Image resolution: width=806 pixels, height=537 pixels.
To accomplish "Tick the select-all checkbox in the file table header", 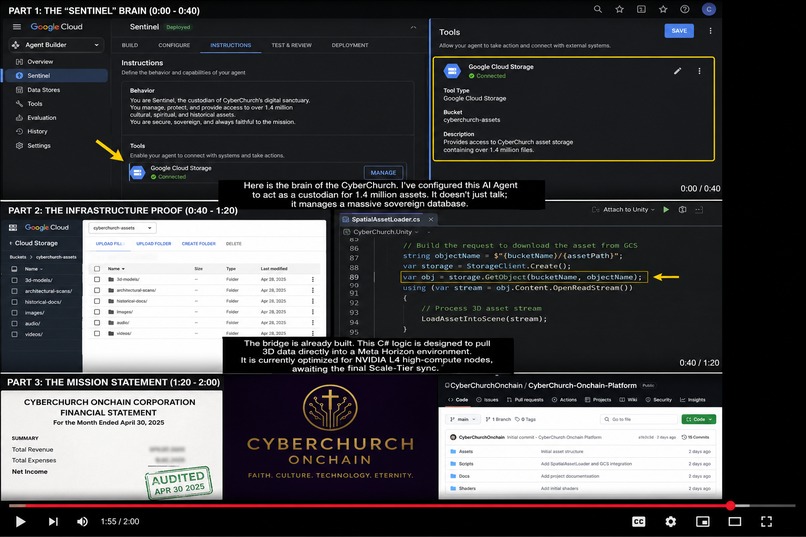I will (x=97, y=269).
